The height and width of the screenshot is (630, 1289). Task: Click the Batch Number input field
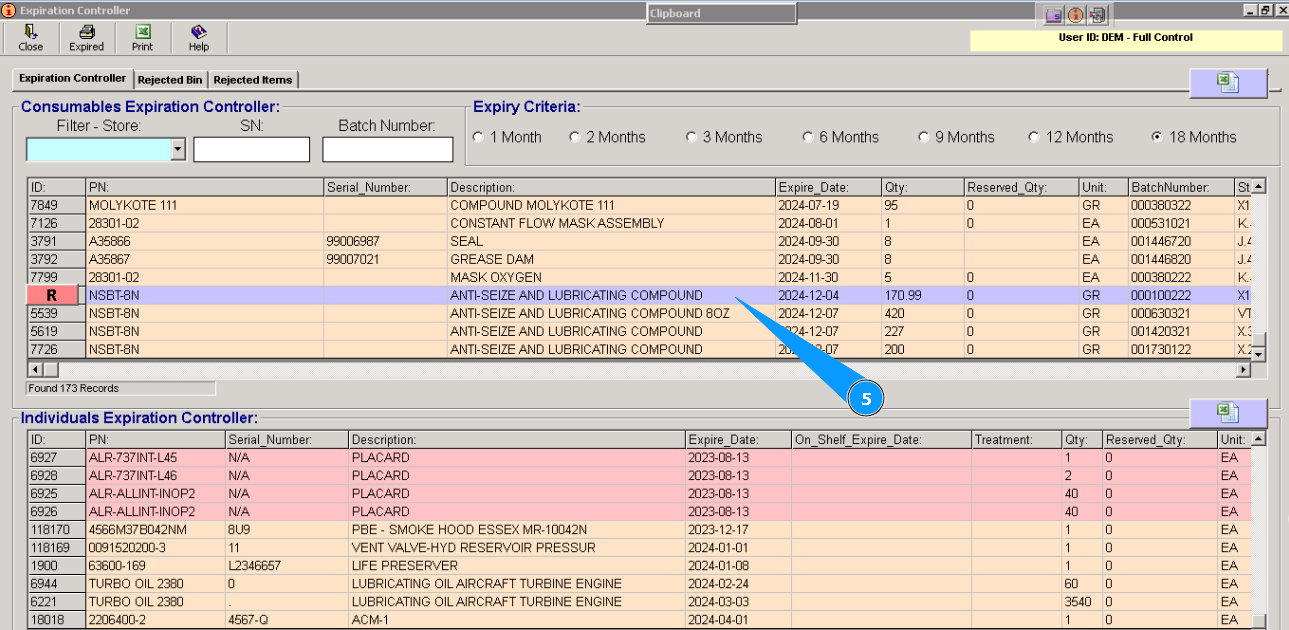click(387, 150)
